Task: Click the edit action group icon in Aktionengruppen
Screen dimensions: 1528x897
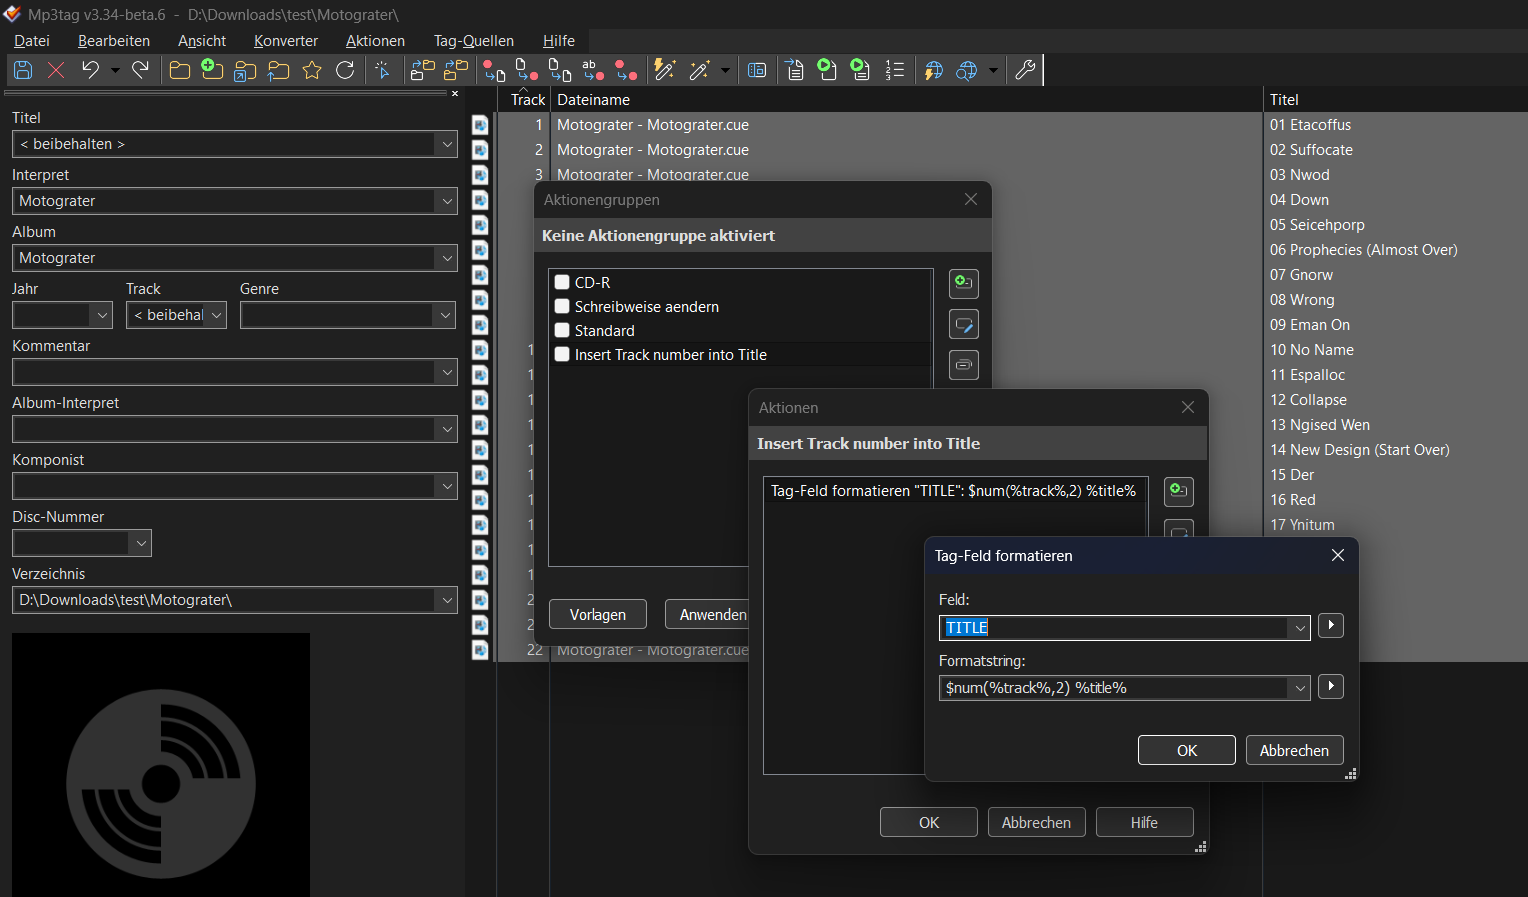Action: (x=963, y=324)
